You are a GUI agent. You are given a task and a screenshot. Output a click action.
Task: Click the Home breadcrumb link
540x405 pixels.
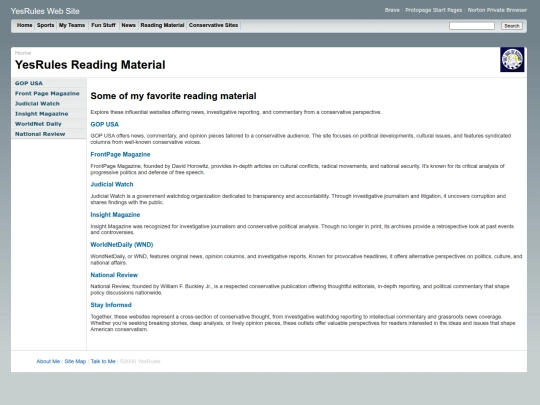(x=23, y=53)
